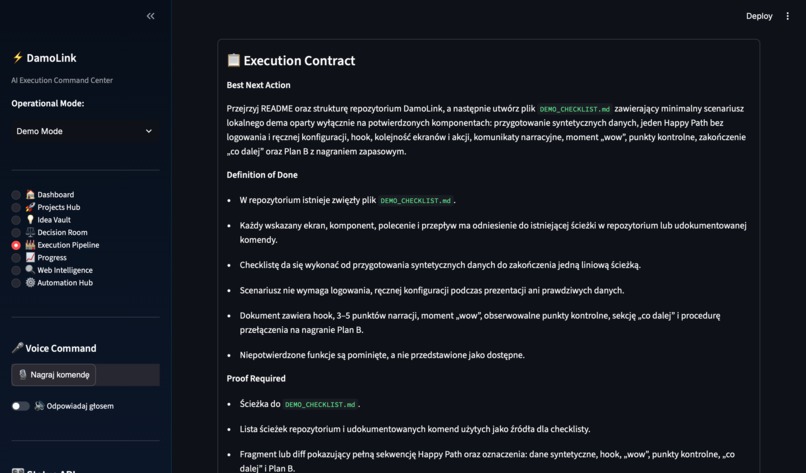
Task: Click the Progress chart icon
Action: point(30,258)
